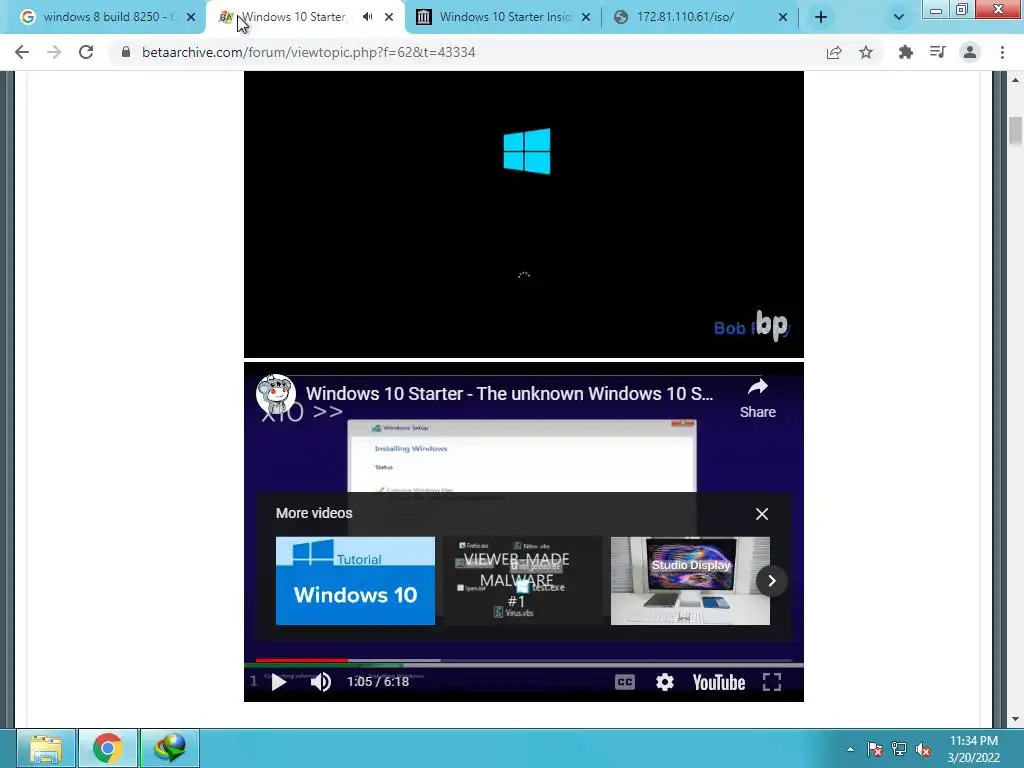Open the Viewer-Made Malware #1 thumbnail
This screenshot has width=1024, height=768.
click(522, 581)
